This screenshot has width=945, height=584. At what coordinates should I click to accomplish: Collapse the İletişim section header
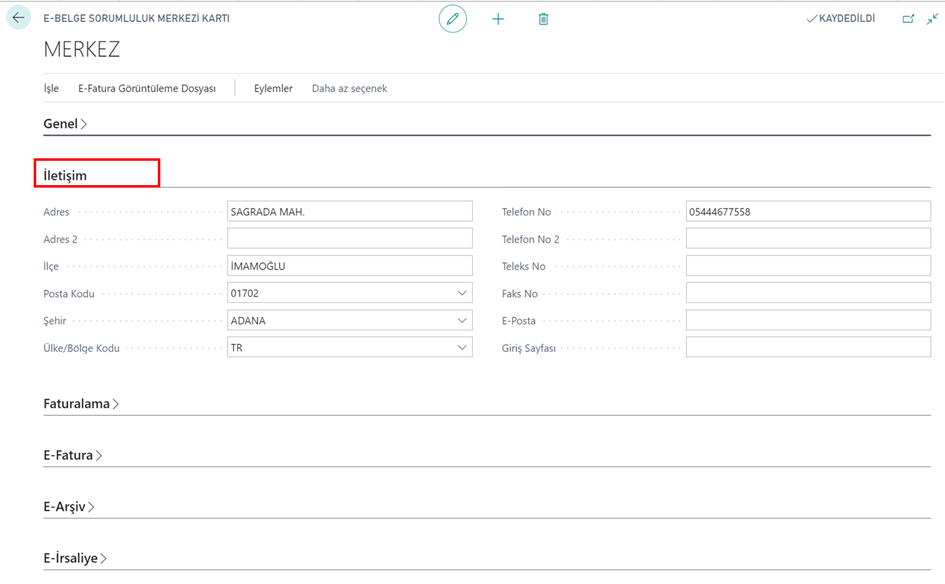pos(65,175)
